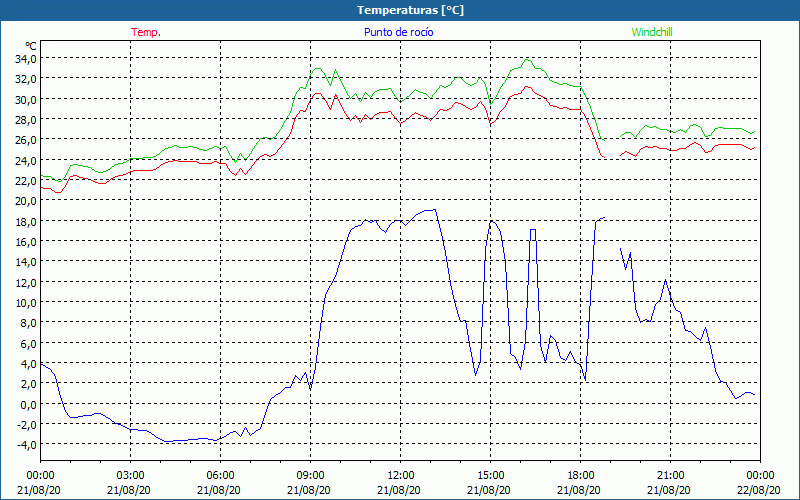Select the red 'Temp.' legend label

pos(146,32)
